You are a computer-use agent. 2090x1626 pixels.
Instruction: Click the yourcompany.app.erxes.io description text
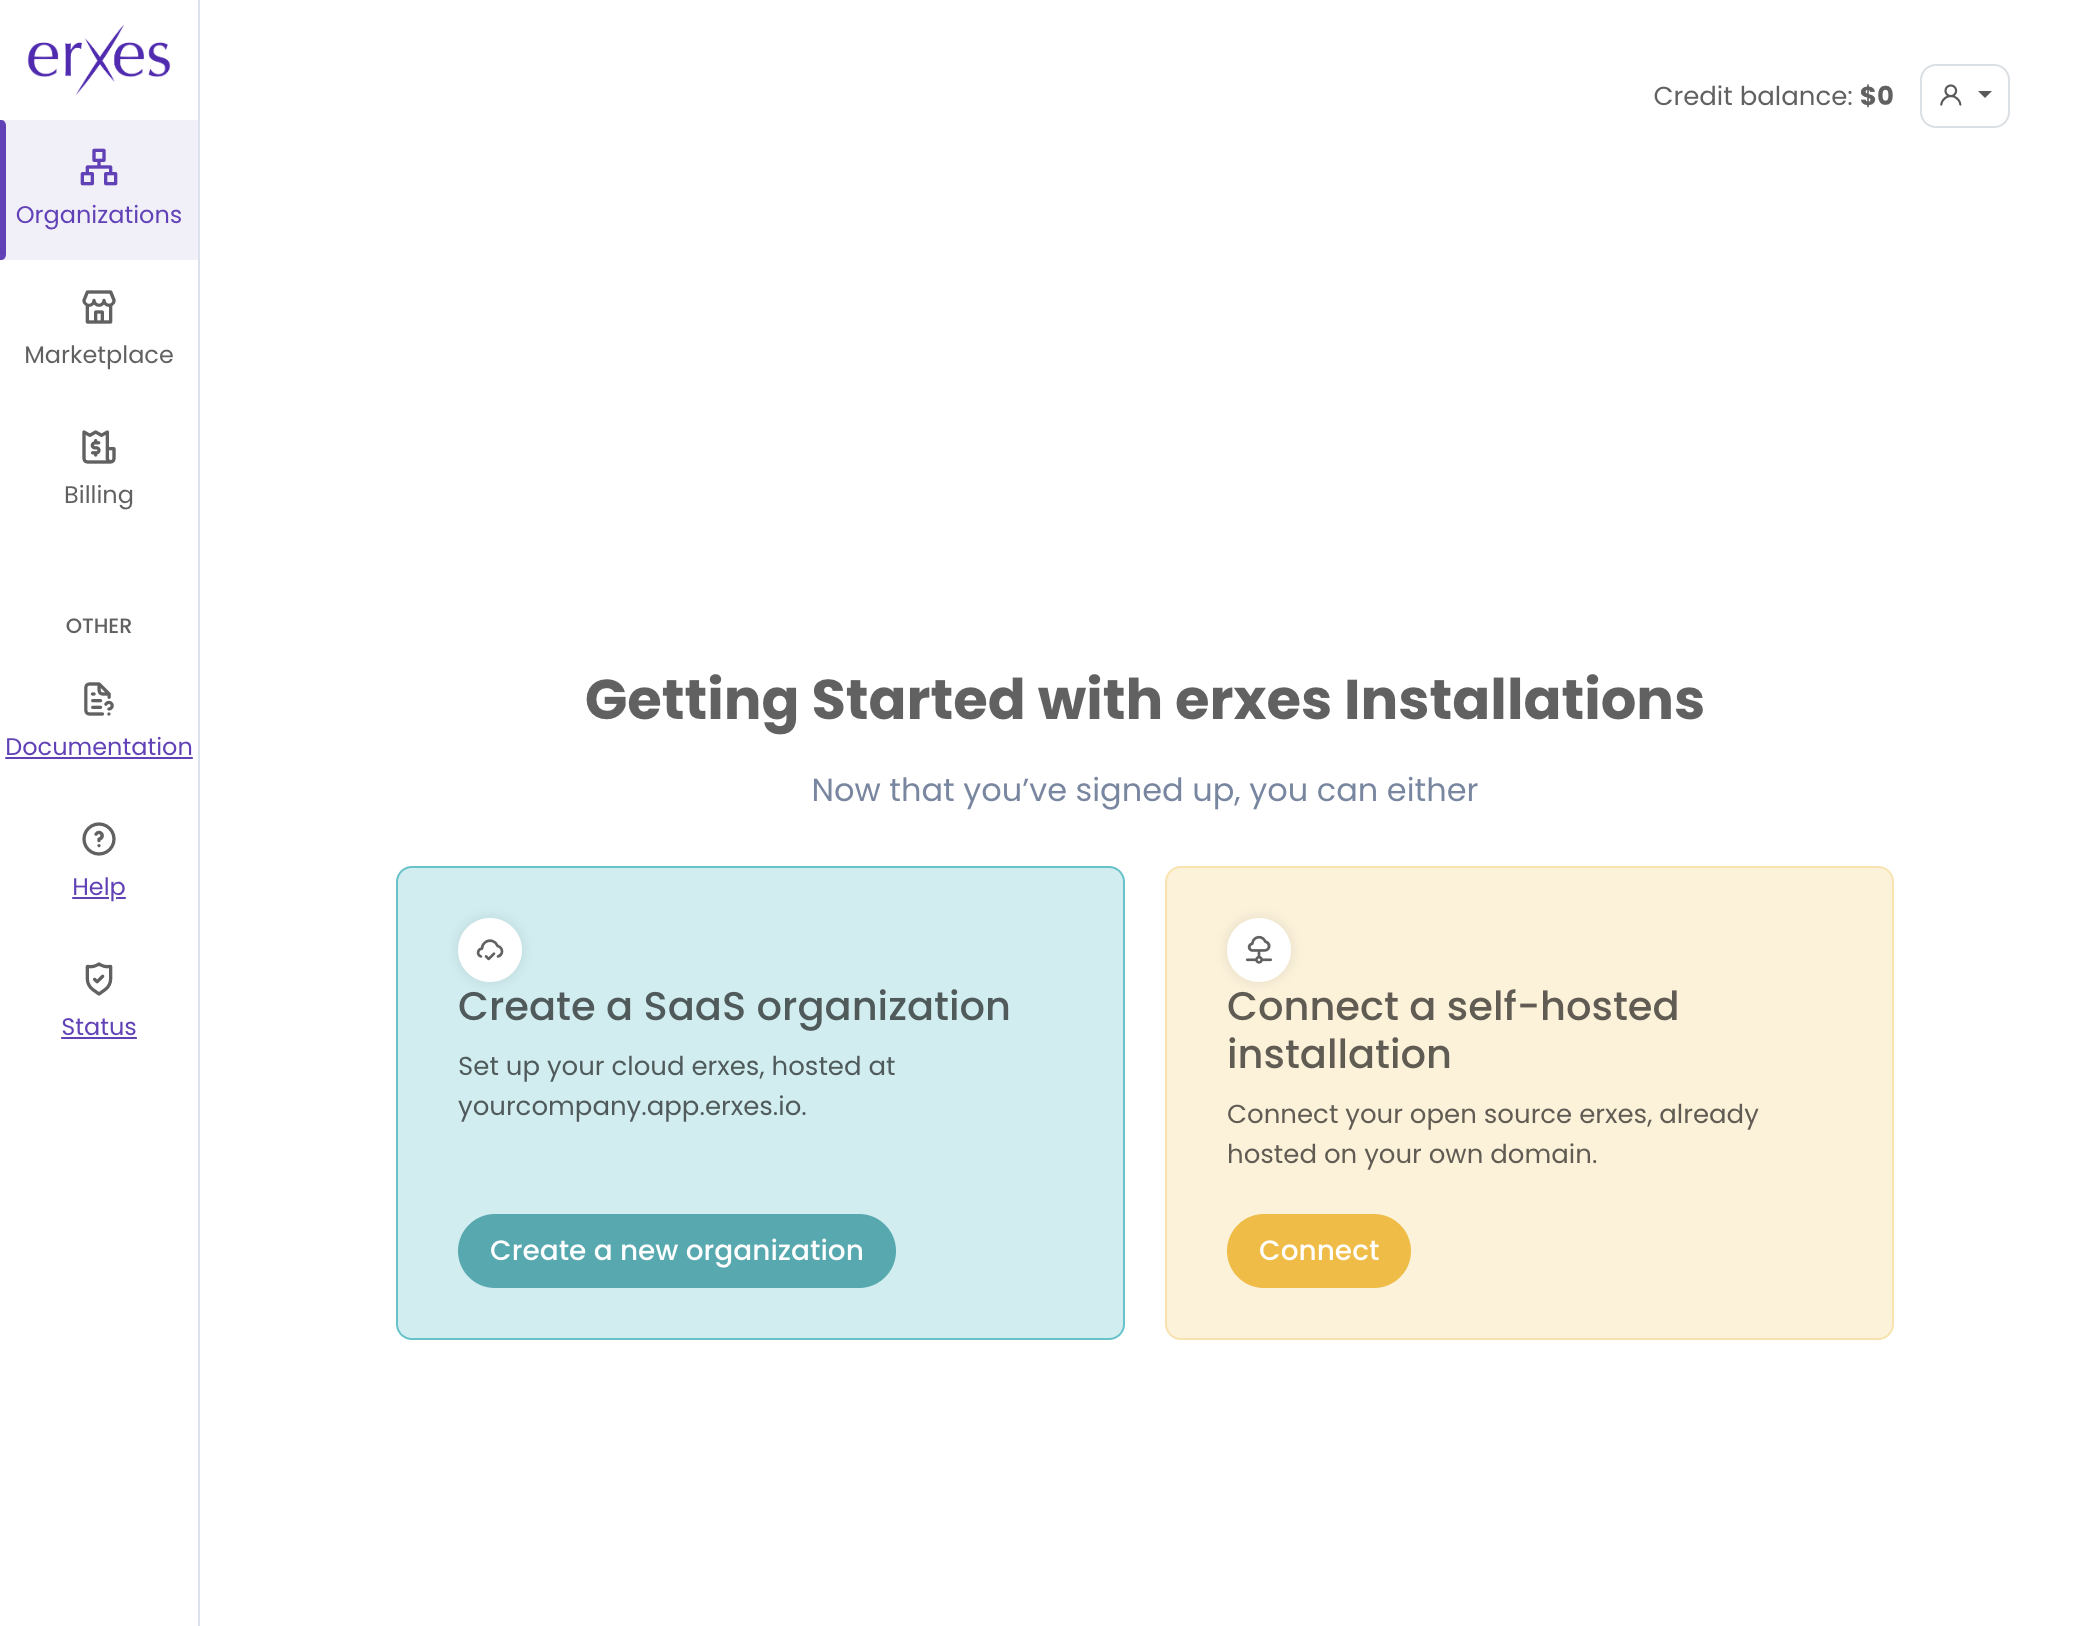(x=676, y=1086)
